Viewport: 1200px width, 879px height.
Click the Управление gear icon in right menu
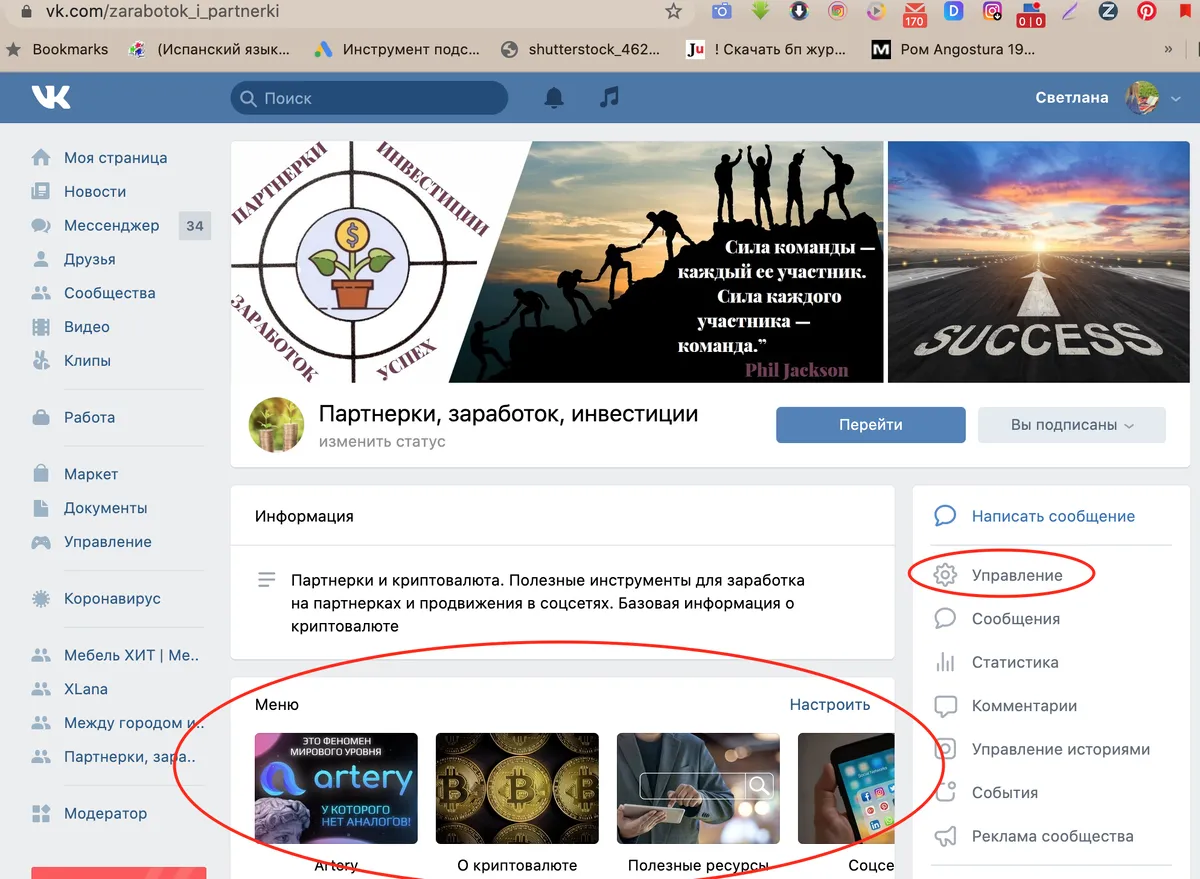[945, 575]
